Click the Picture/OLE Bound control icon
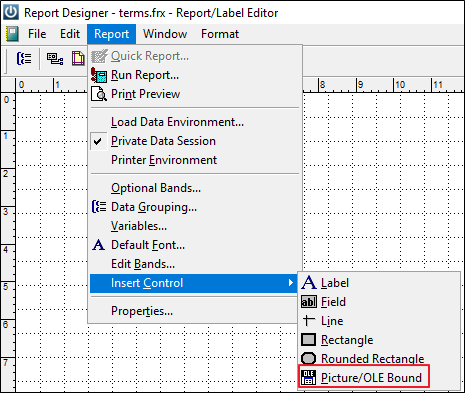Viewport: 465px width, 393px height. click(308, 377)
